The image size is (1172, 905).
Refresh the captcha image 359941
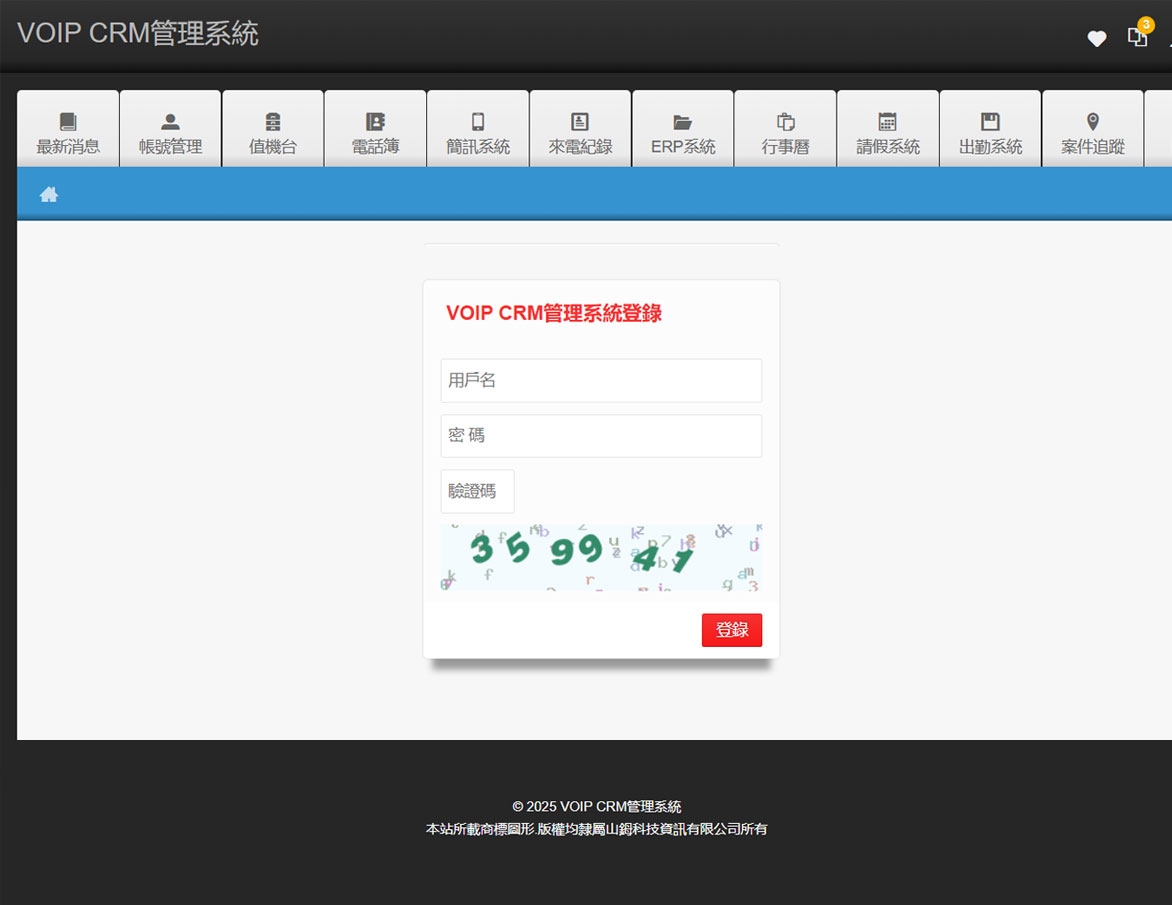coord(601,557)
